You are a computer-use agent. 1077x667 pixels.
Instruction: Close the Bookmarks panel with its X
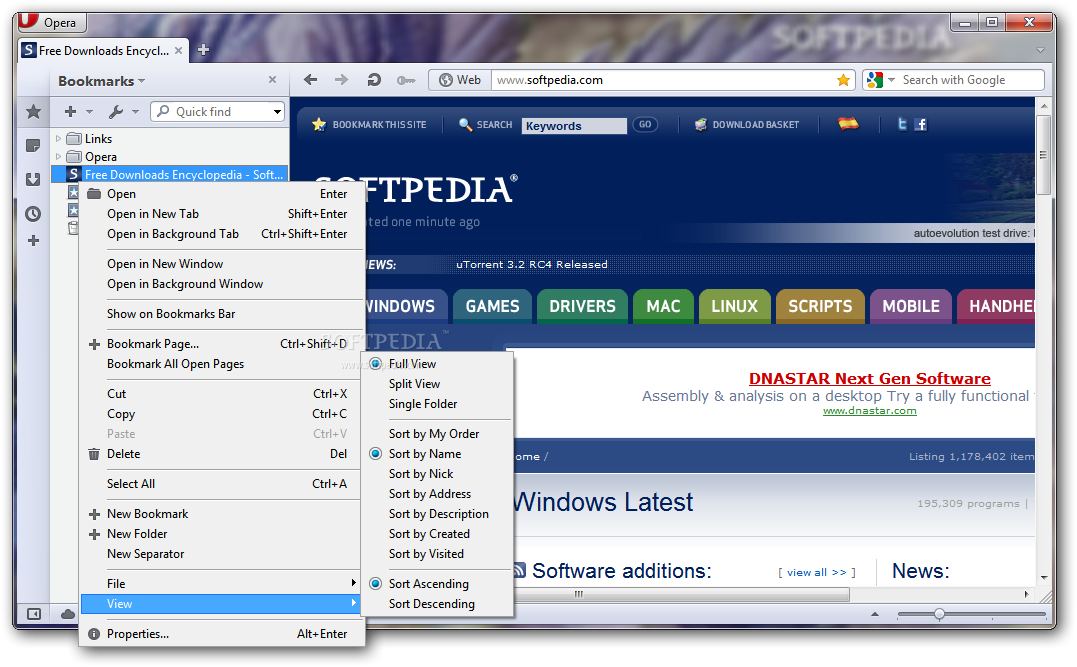273,80
